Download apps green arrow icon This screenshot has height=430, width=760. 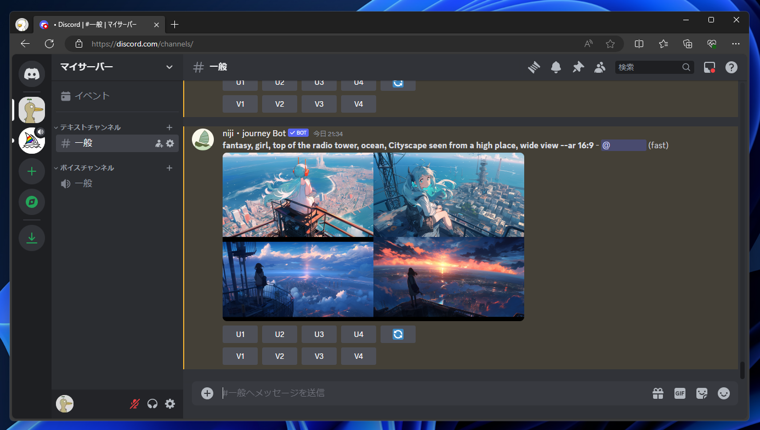coord(32,238)
